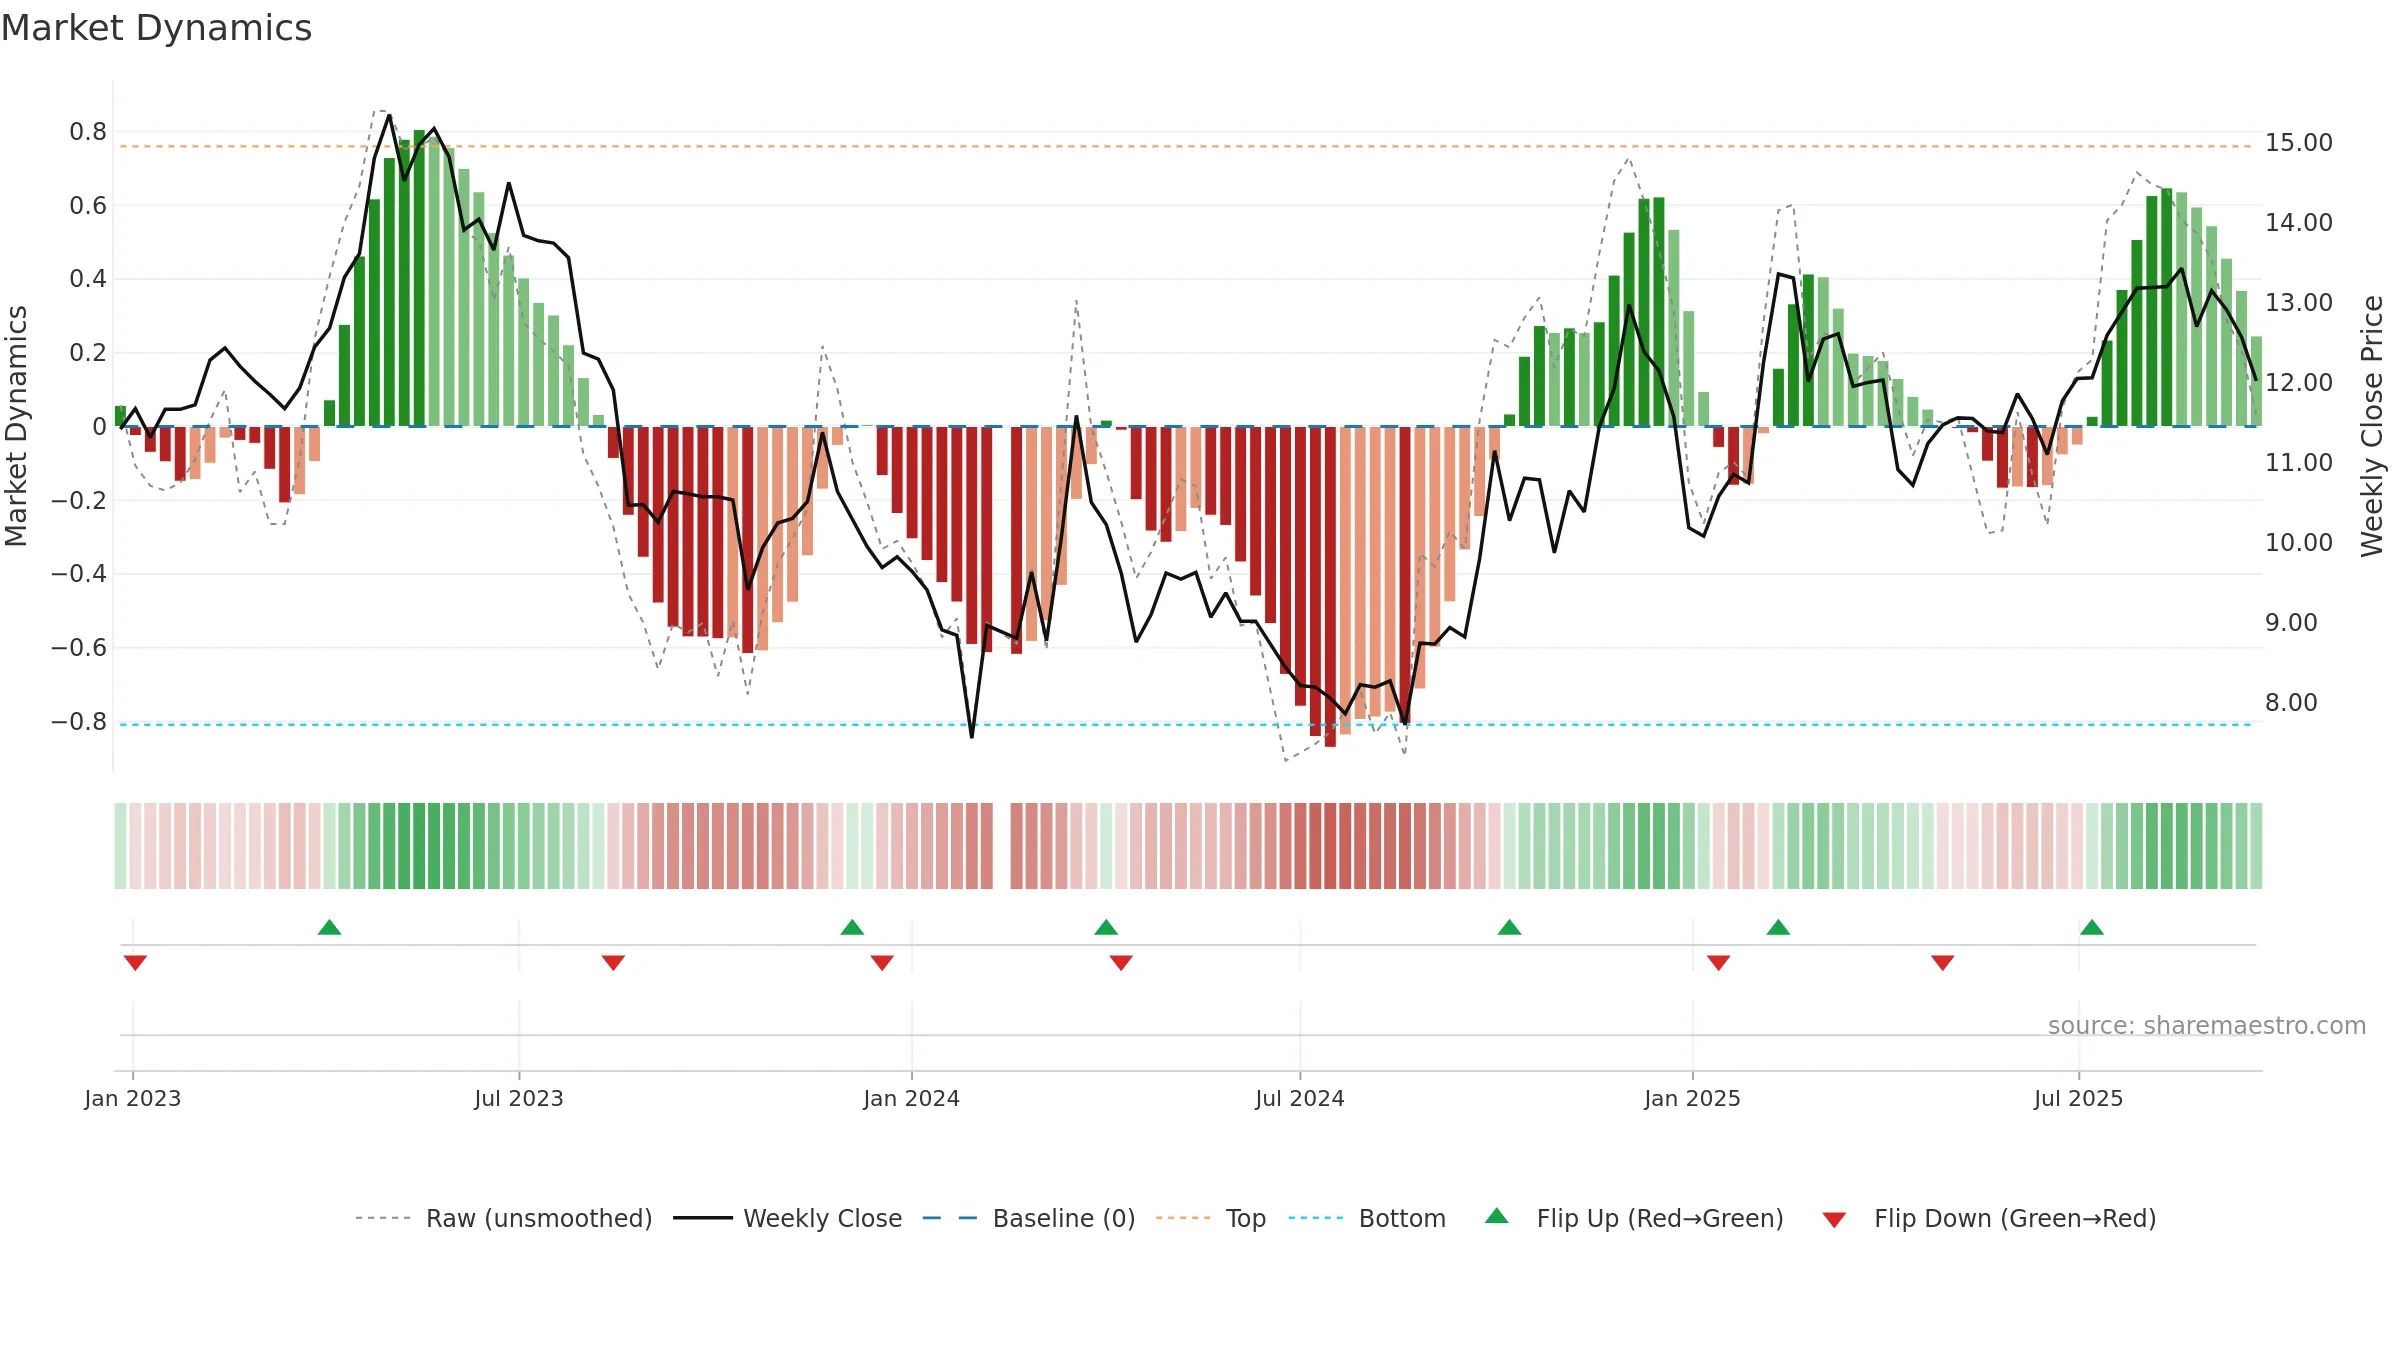Click the −0.2 tick on the left axis
Viewport: 2400px width, 1350px height.
pos(79,500)
